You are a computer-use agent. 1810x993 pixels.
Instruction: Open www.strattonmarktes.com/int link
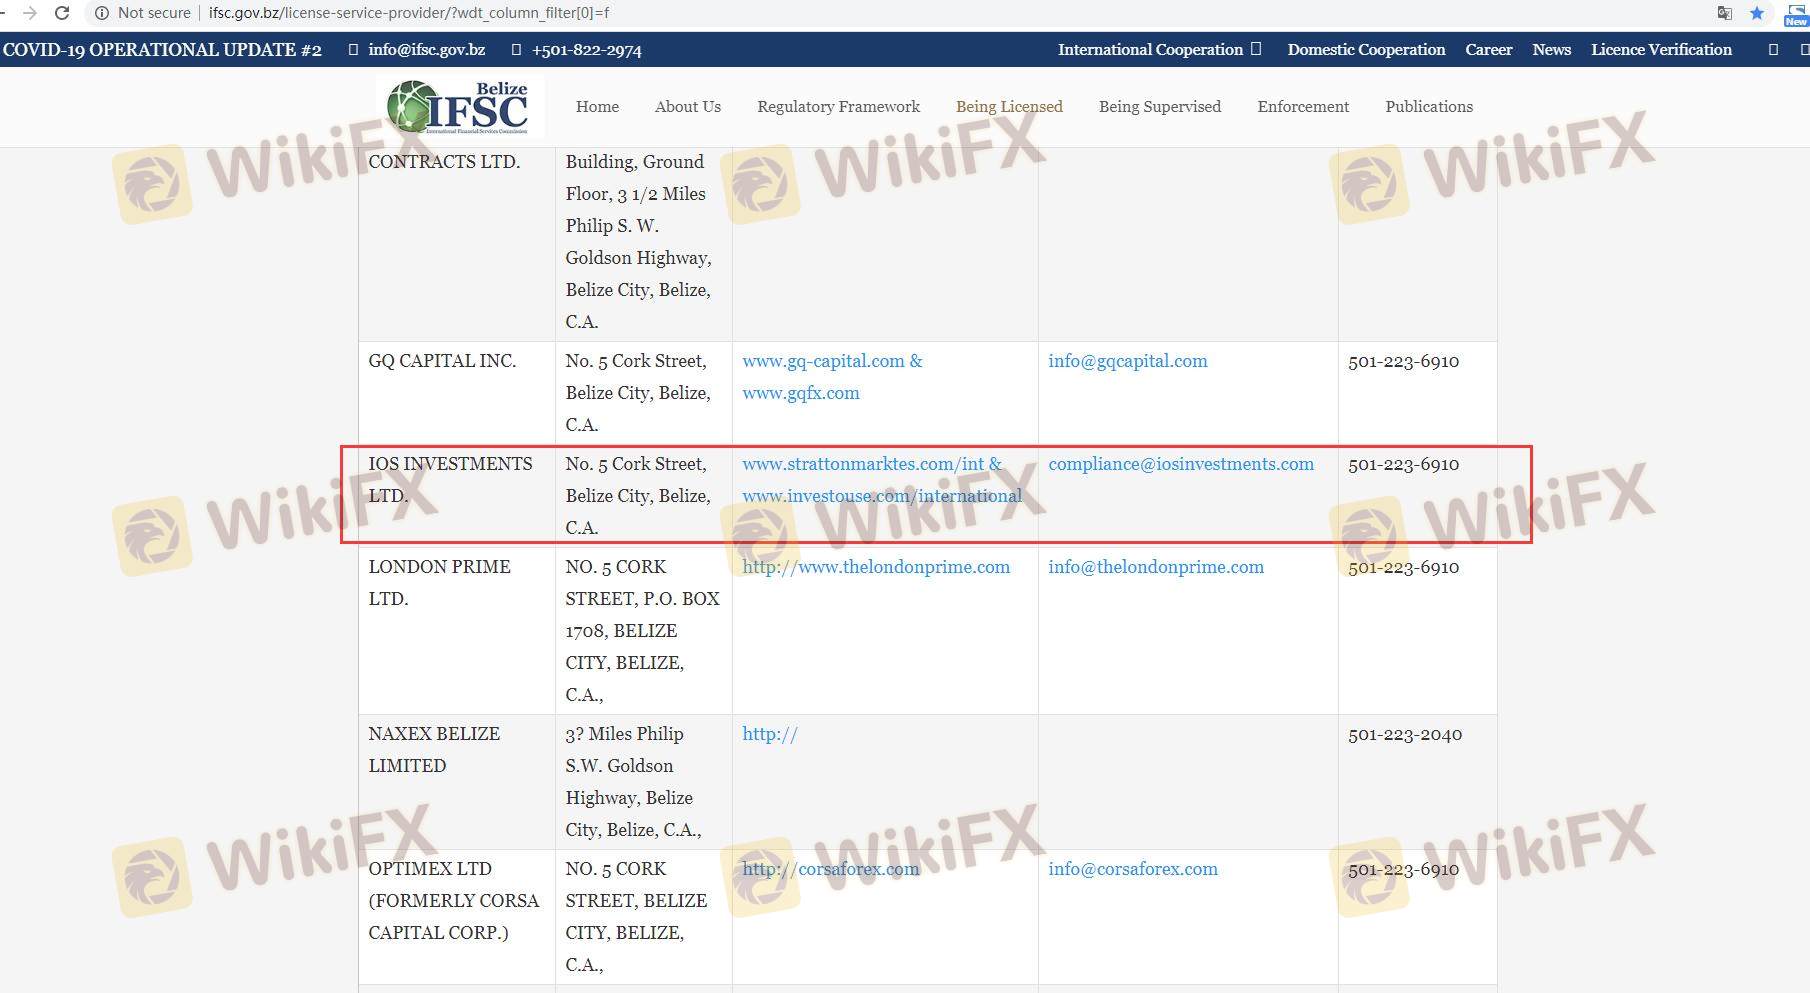(862, 464)
